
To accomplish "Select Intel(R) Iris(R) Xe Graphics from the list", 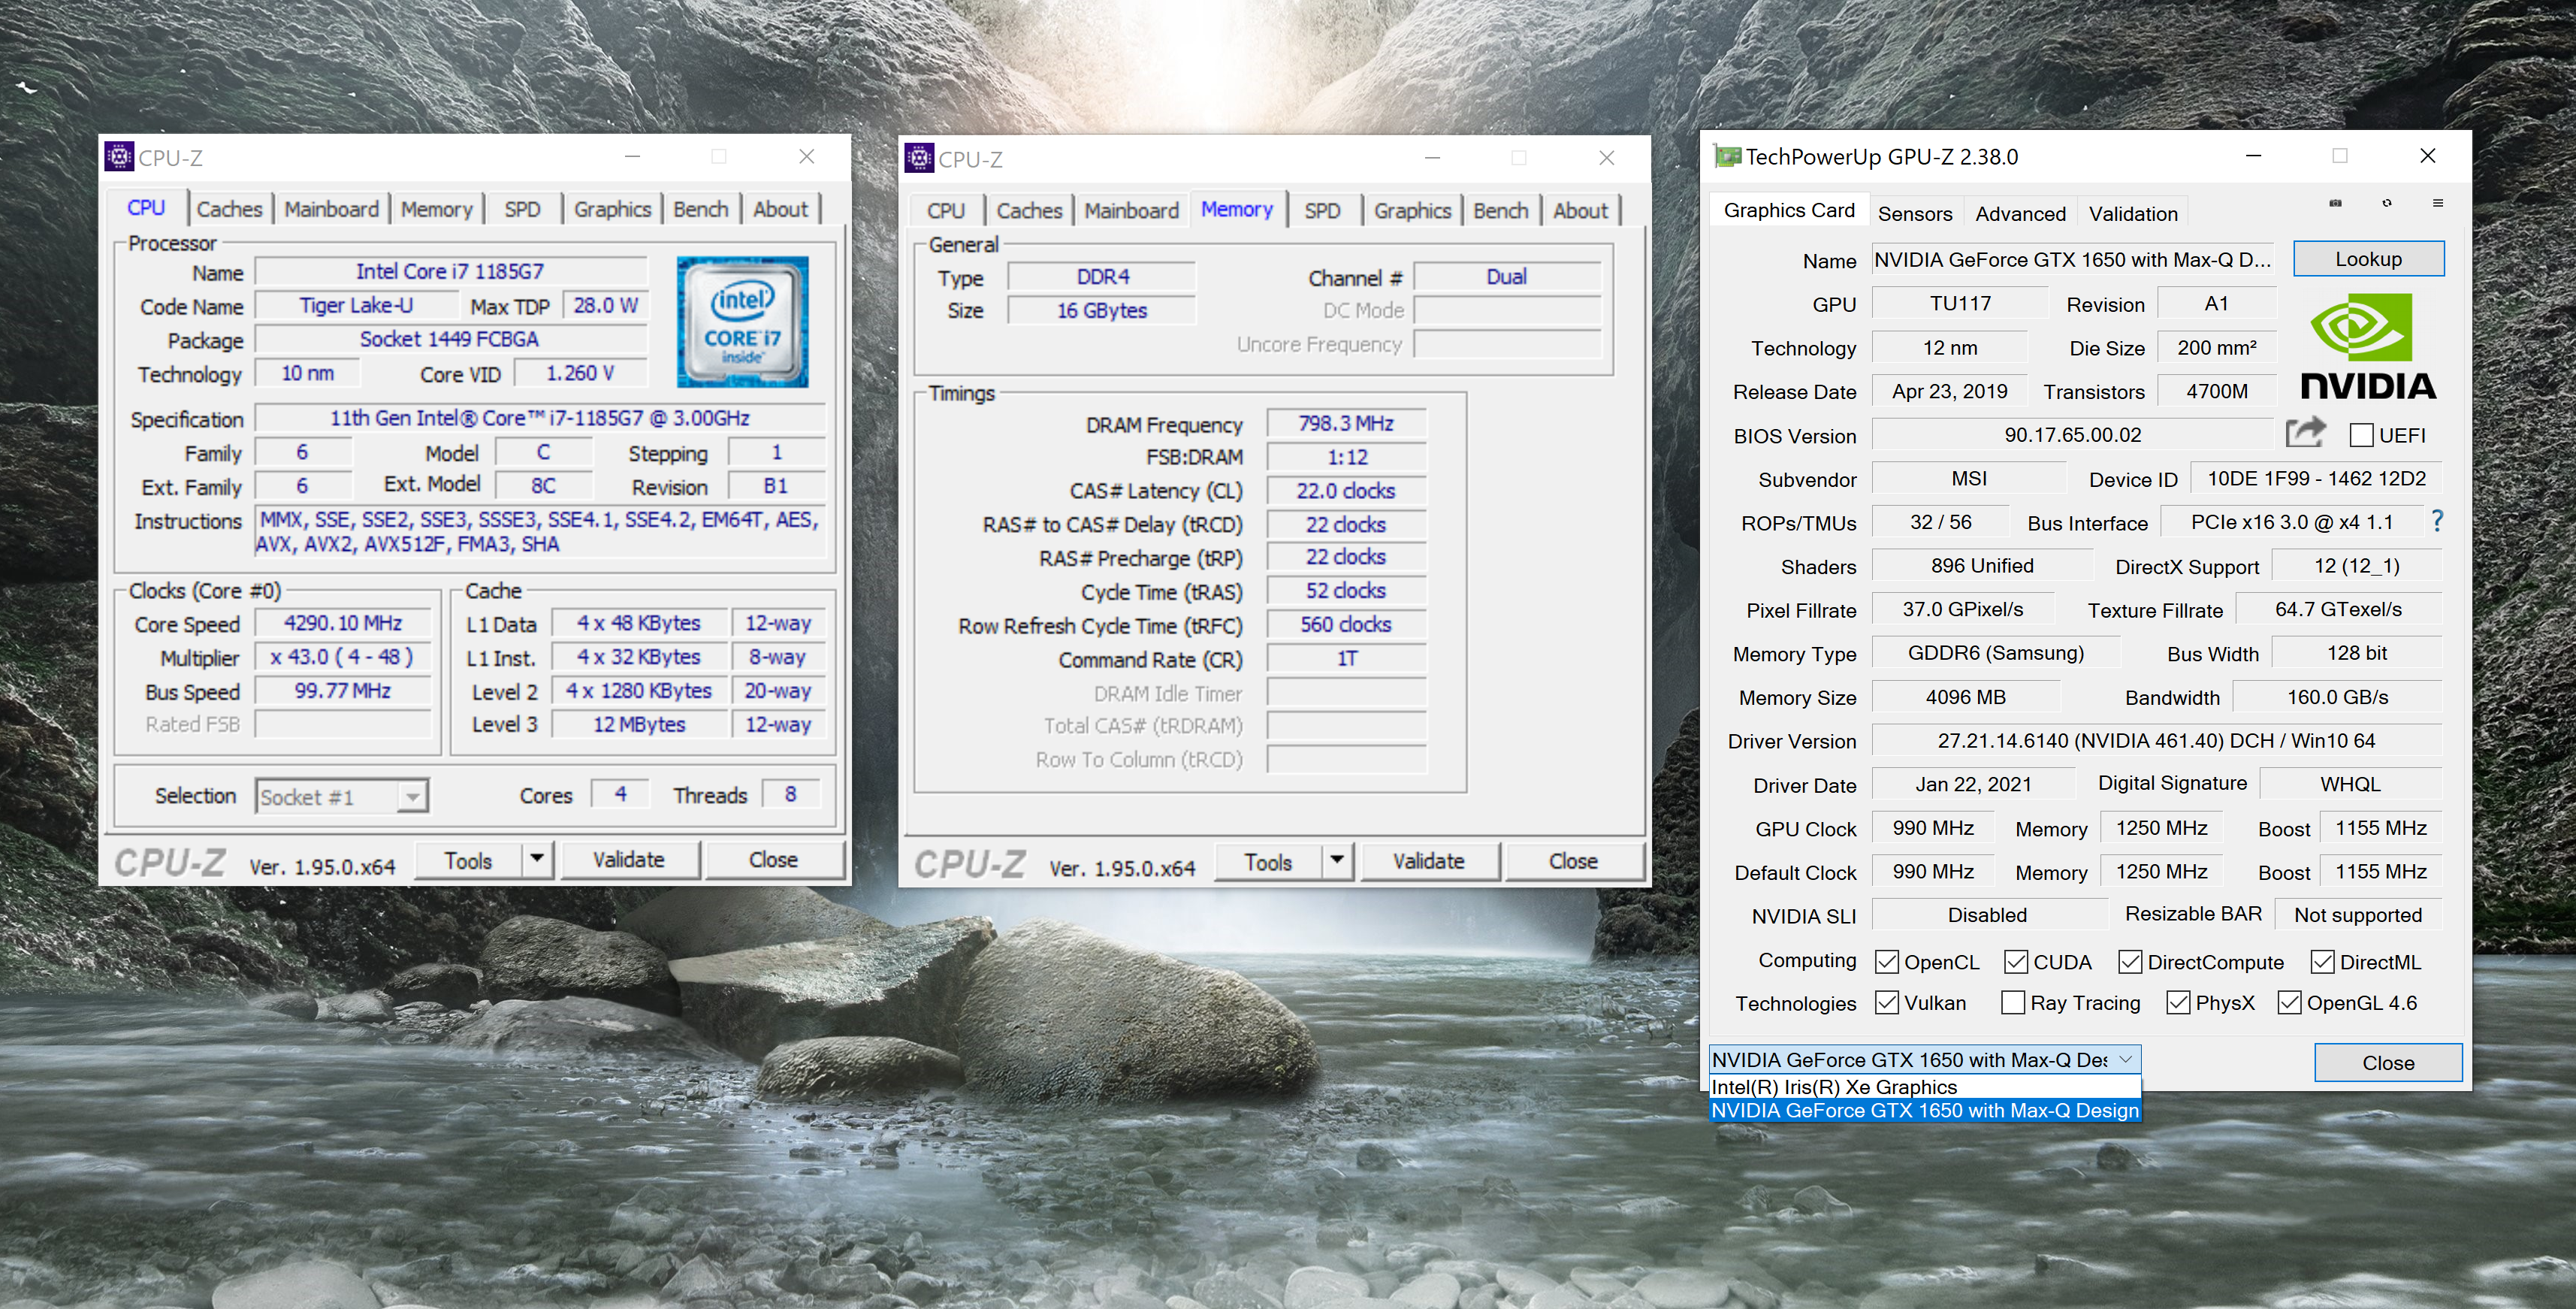I will click(1924, 1087).
